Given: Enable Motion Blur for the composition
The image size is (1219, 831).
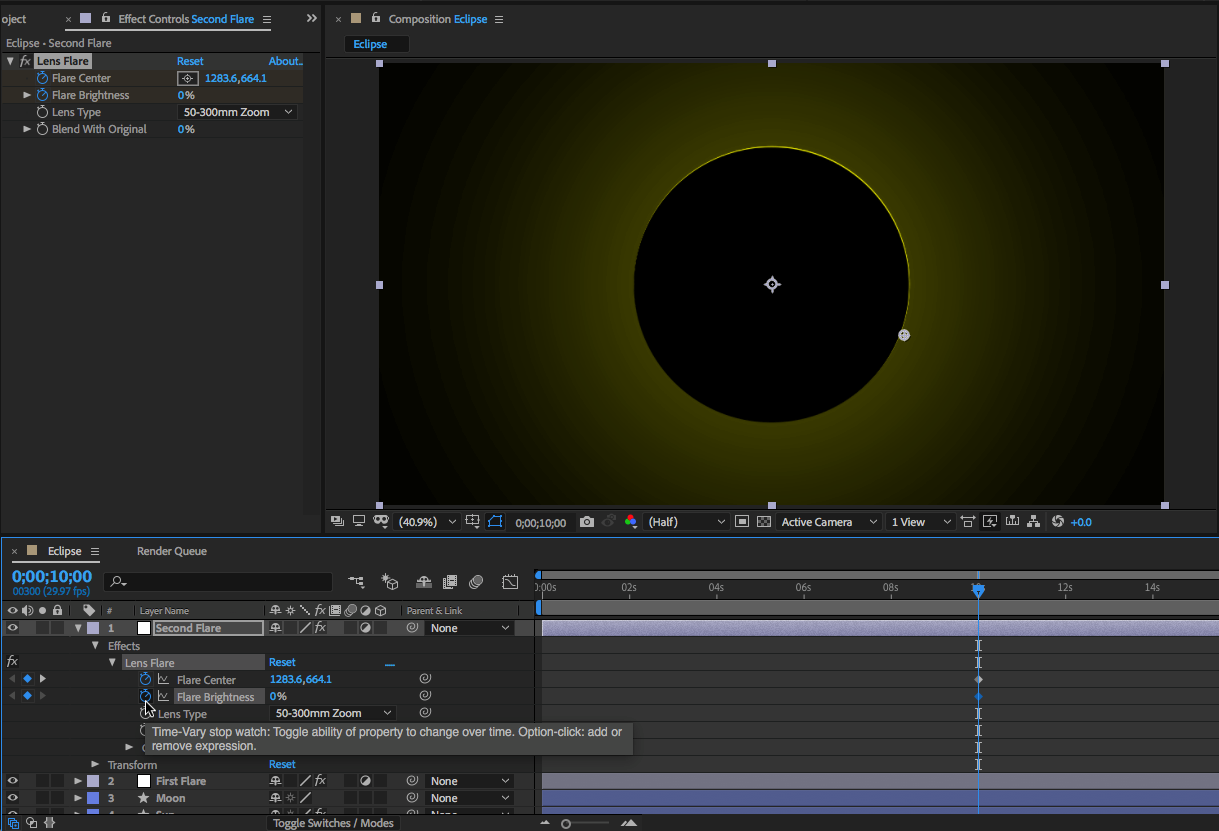Looking at the screenshot, I should 476,582.
